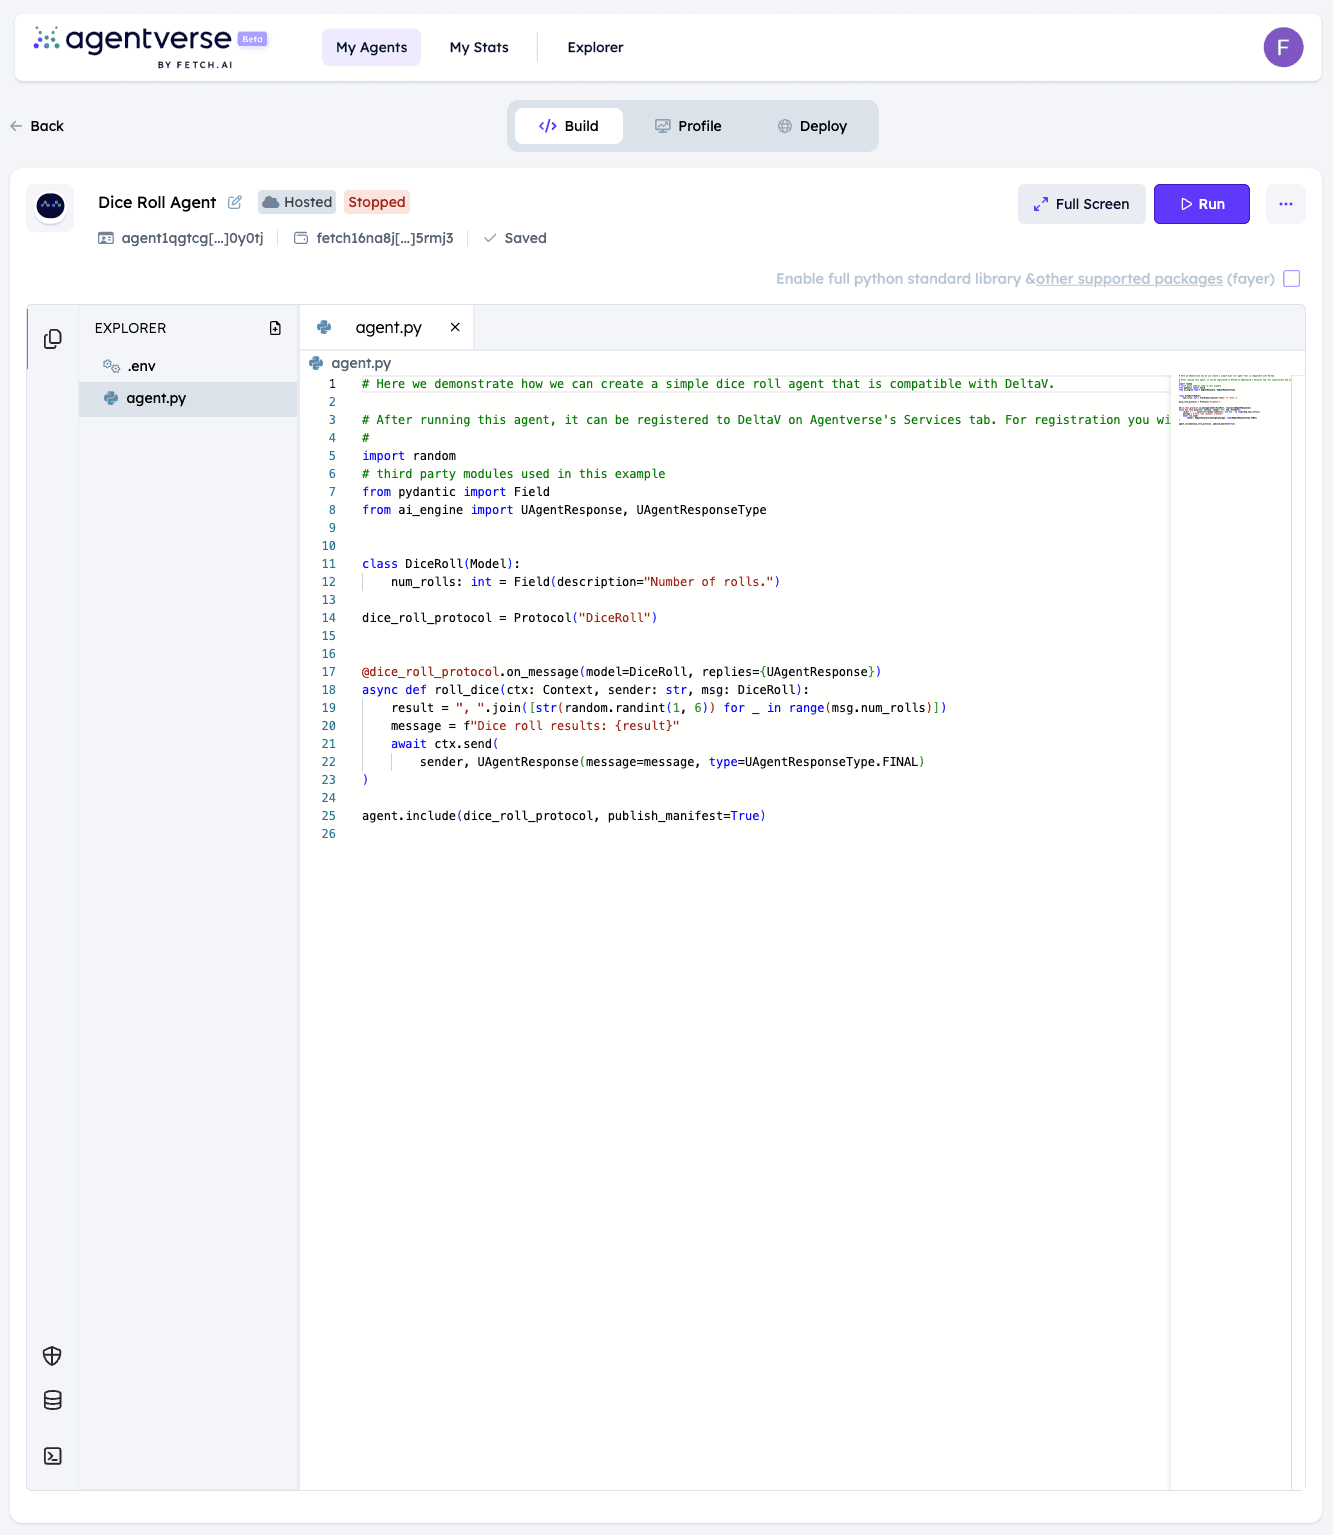
Task: Open other supported packages link
Action: 1129,279
